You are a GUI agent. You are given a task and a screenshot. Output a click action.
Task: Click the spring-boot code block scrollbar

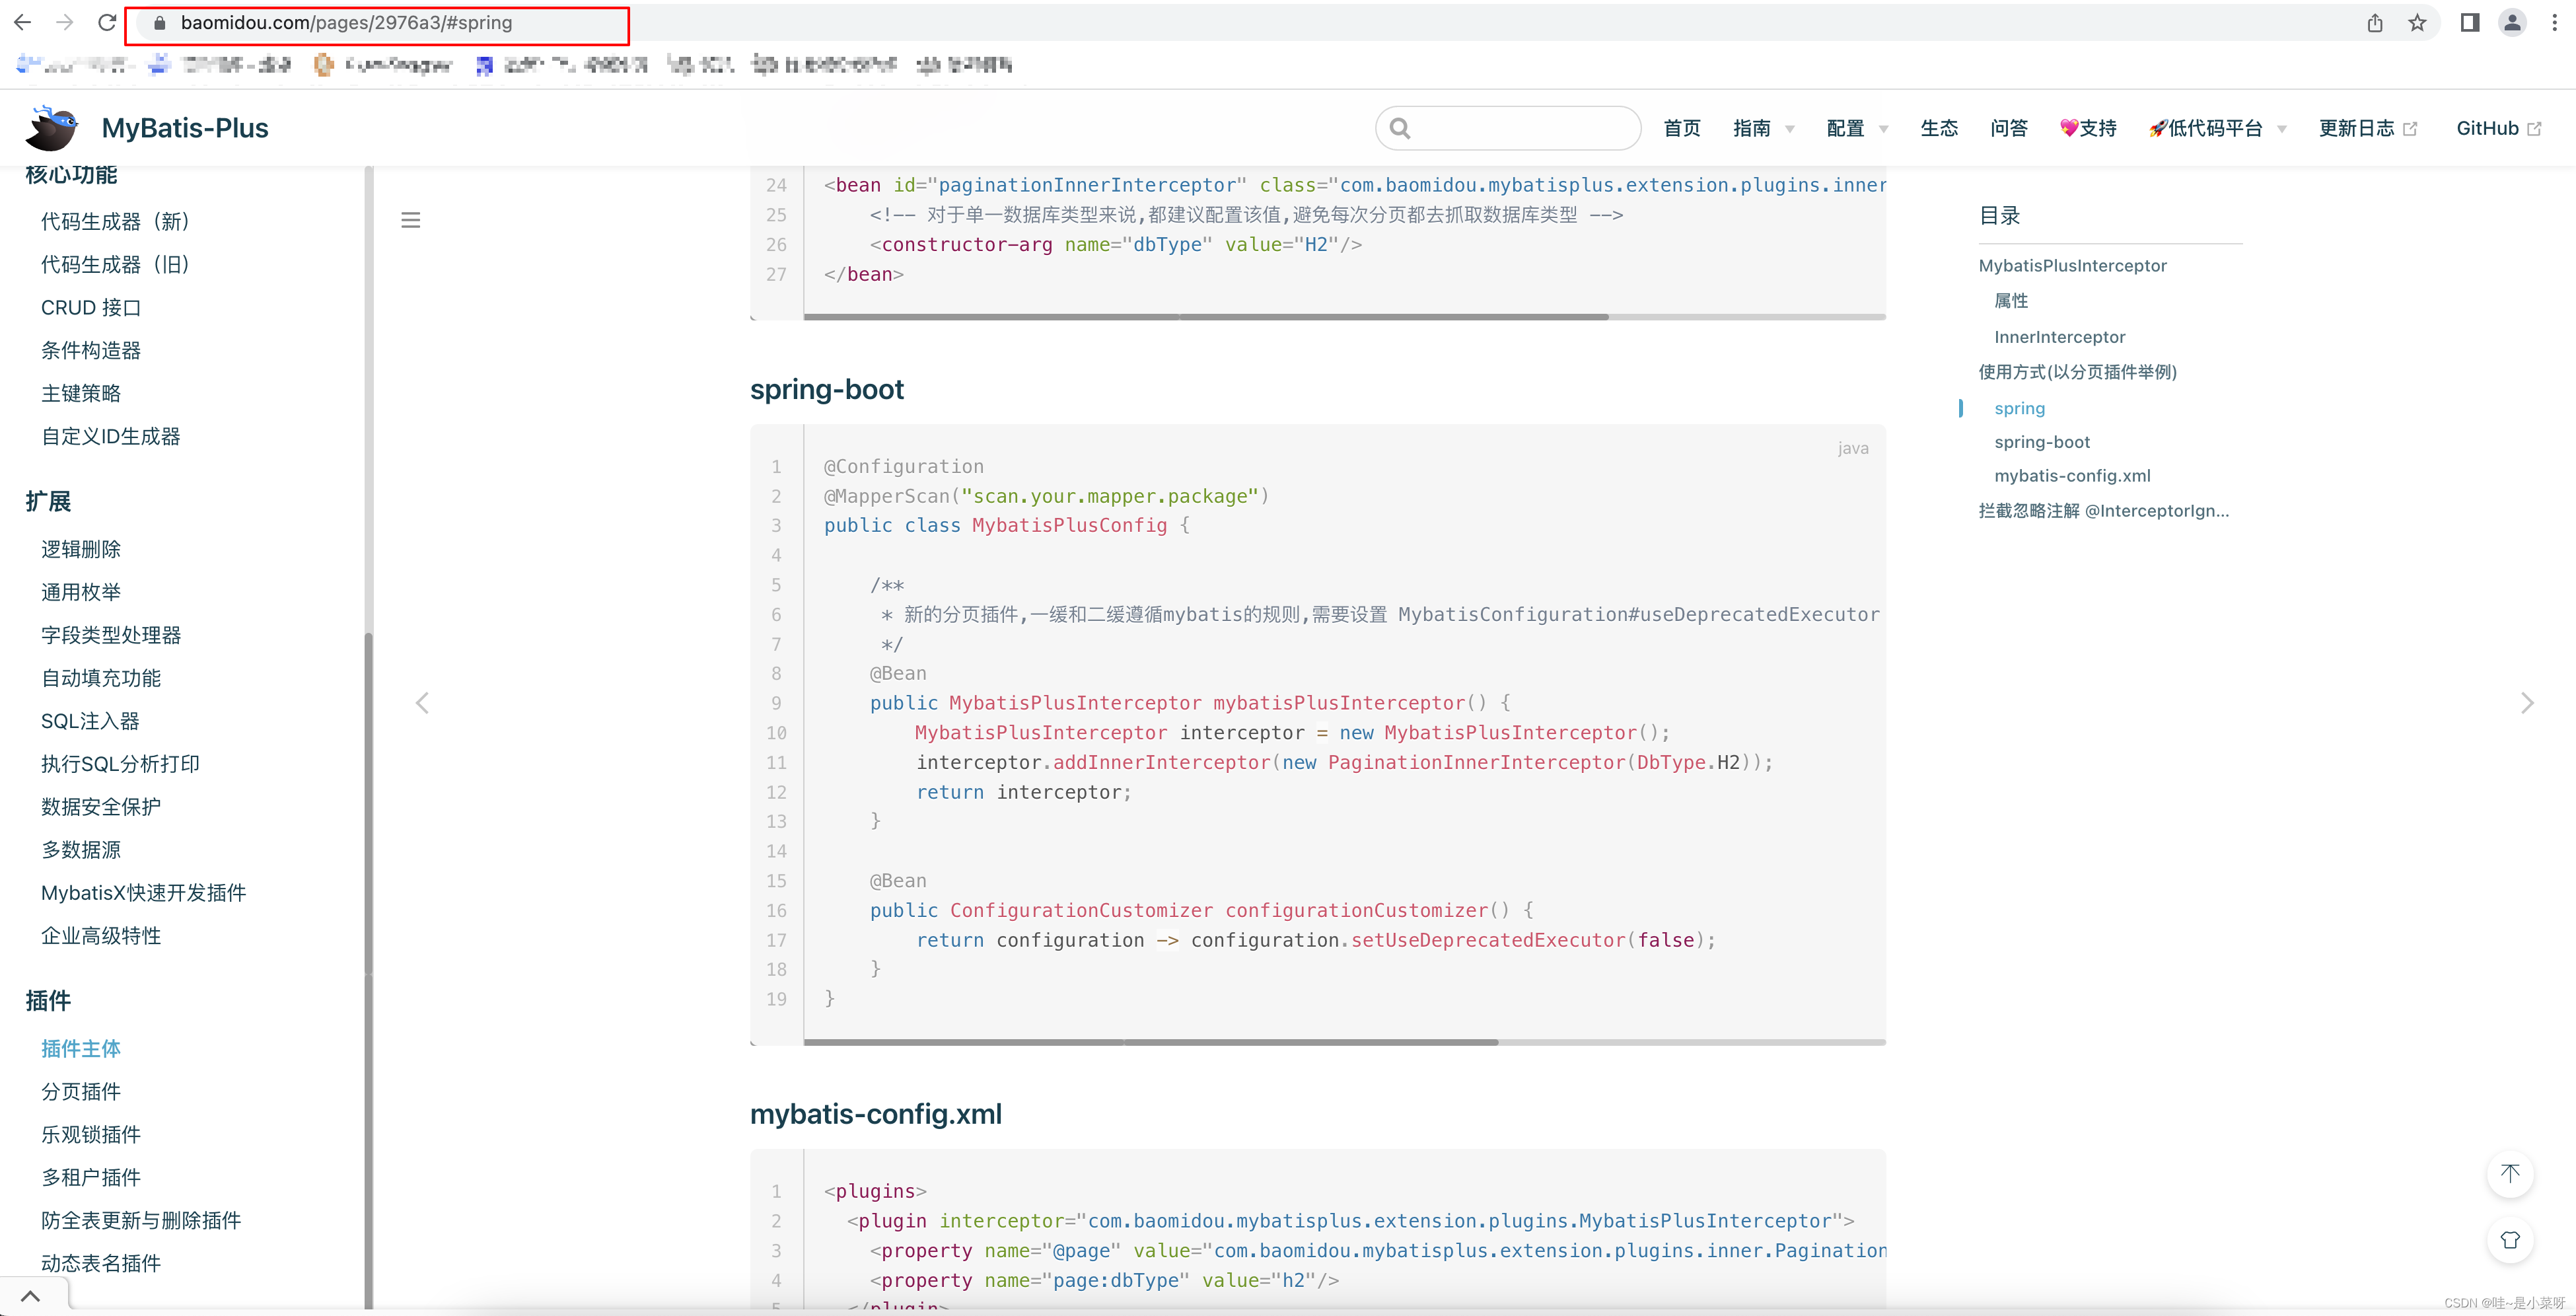(x=1150, y=1042)
